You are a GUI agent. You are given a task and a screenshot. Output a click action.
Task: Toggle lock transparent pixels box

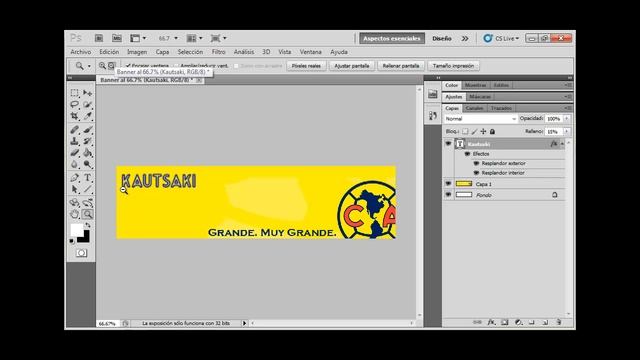[x=465, y=131]
